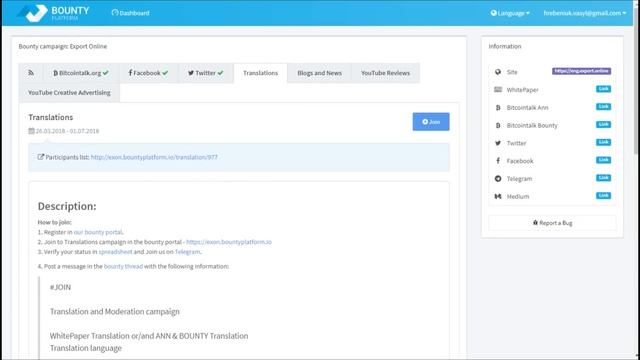640x360 pixels.
Task: Open the user email account dropdown
Action: pyautogui.click(x=584, y=13)
